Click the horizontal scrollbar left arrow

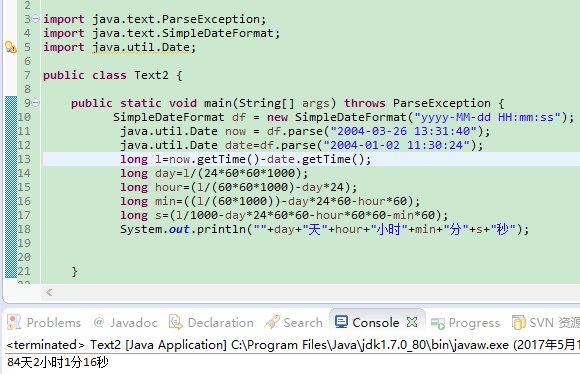[49, 293]
